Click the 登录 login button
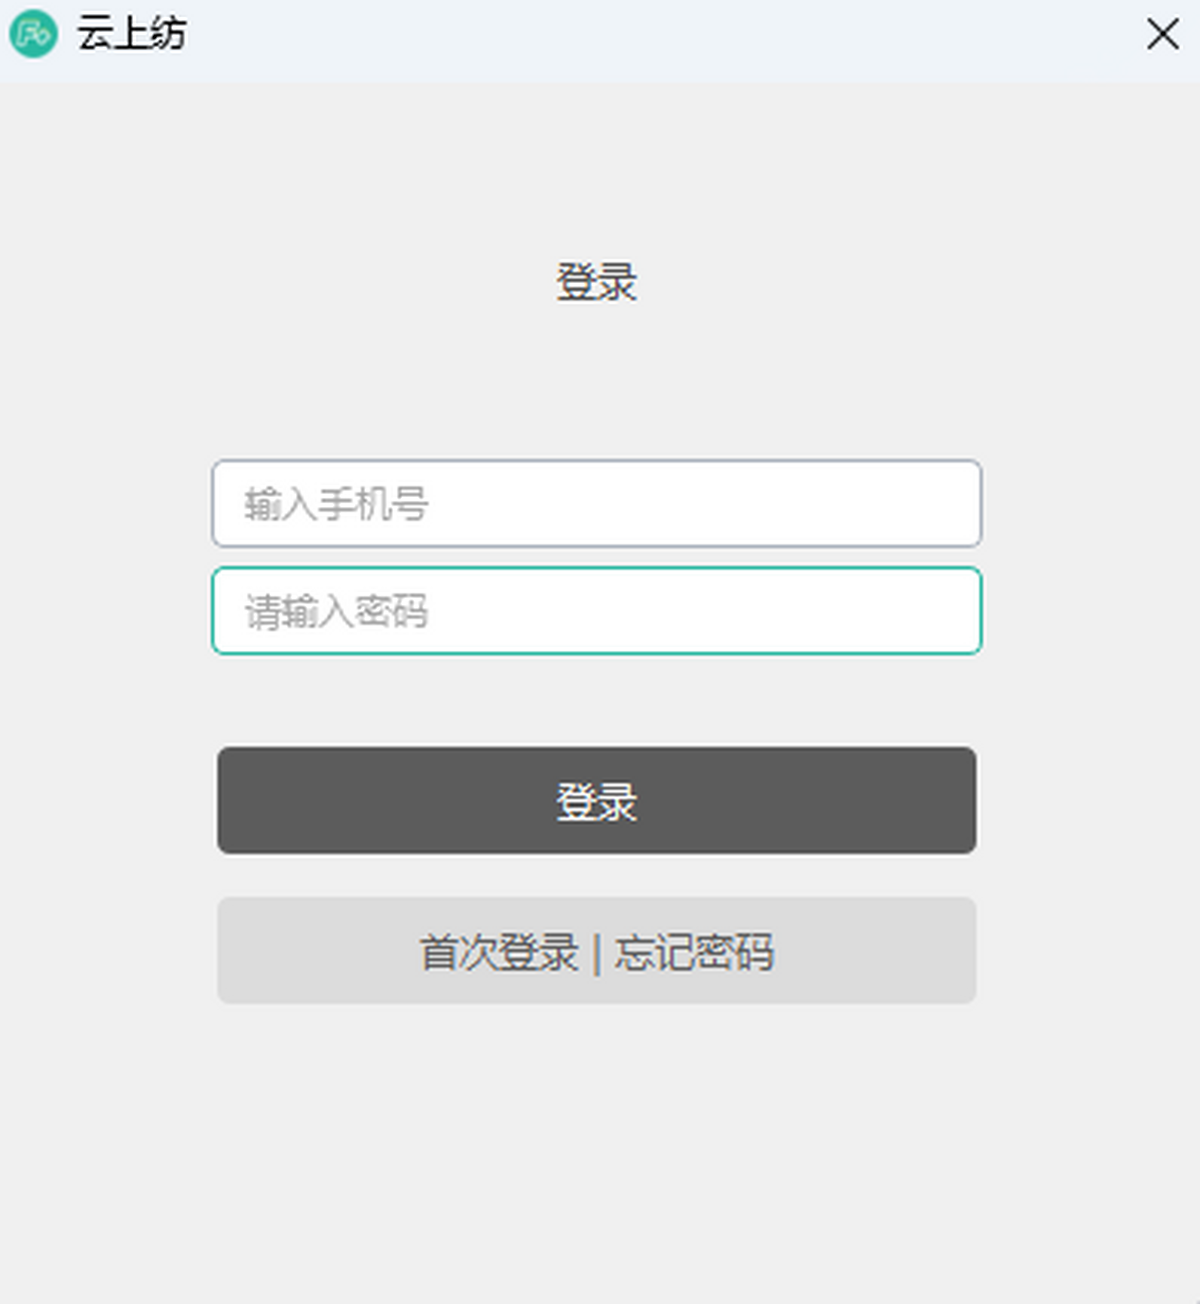This screenshot has height=1304, width=1200. tap(597, 800)
